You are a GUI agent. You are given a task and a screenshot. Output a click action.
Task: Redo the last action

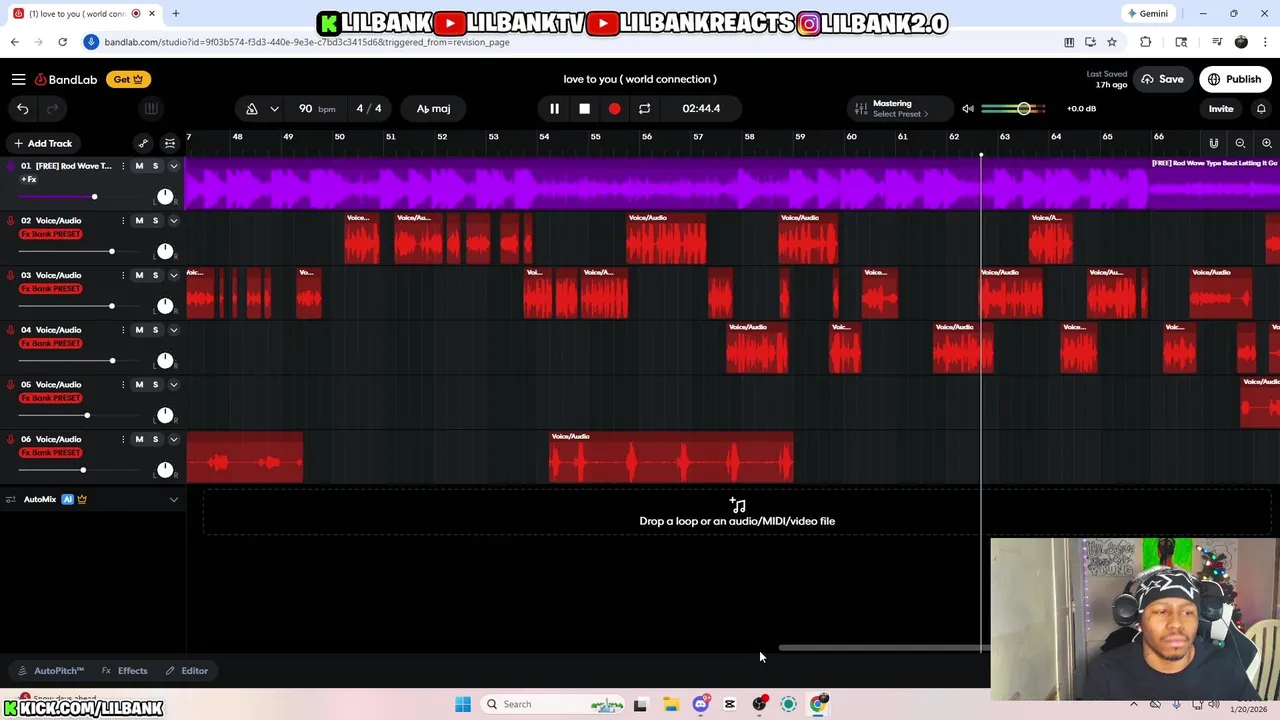[x=52, y=108]
